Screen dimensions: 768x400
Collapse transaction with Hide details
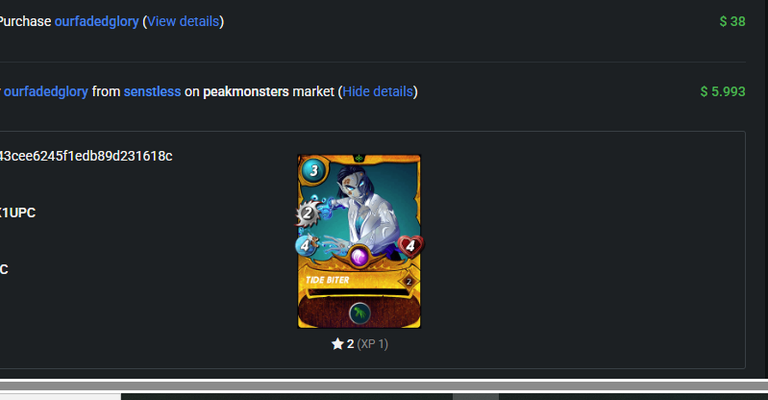378,92
